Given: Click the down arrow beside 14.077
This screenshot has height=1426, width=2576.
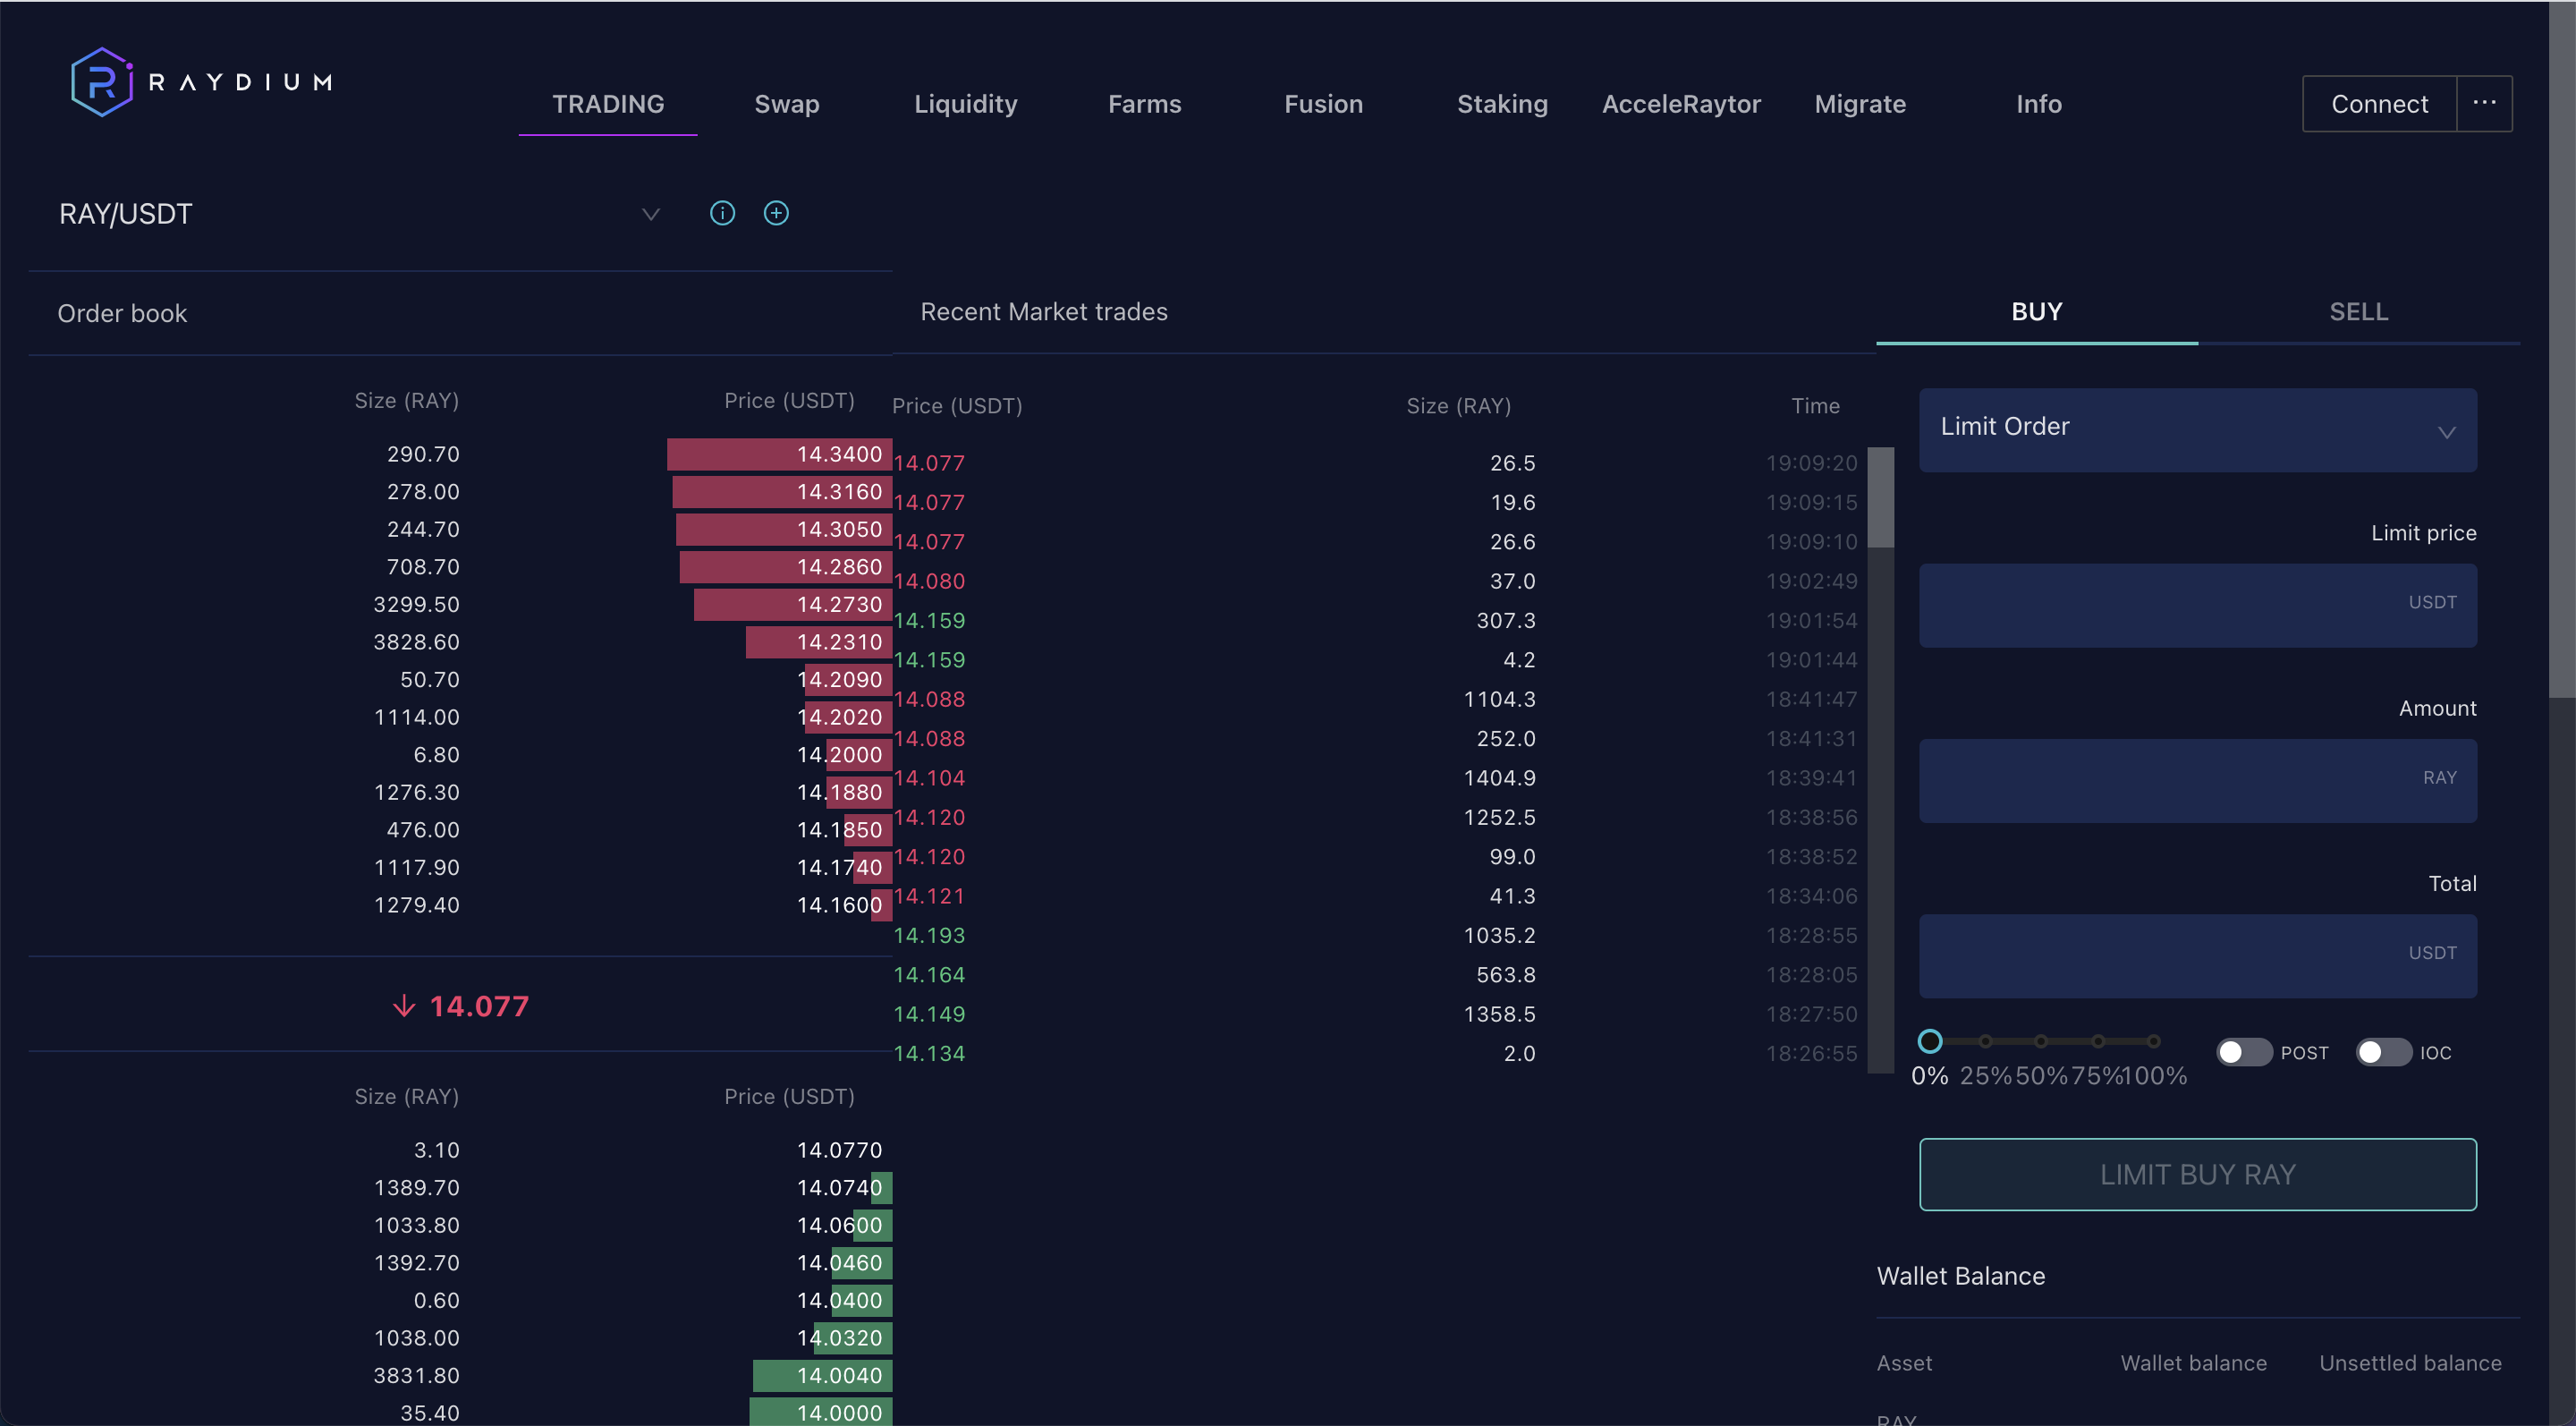Looking at the screenshot, I should click(x=404, y=1006).
